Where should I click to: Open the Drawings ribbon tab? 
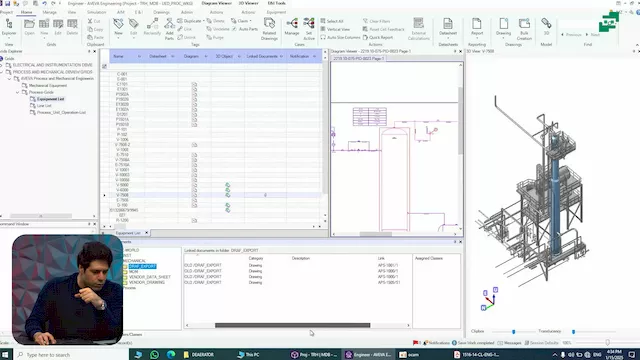pos(162,12)
